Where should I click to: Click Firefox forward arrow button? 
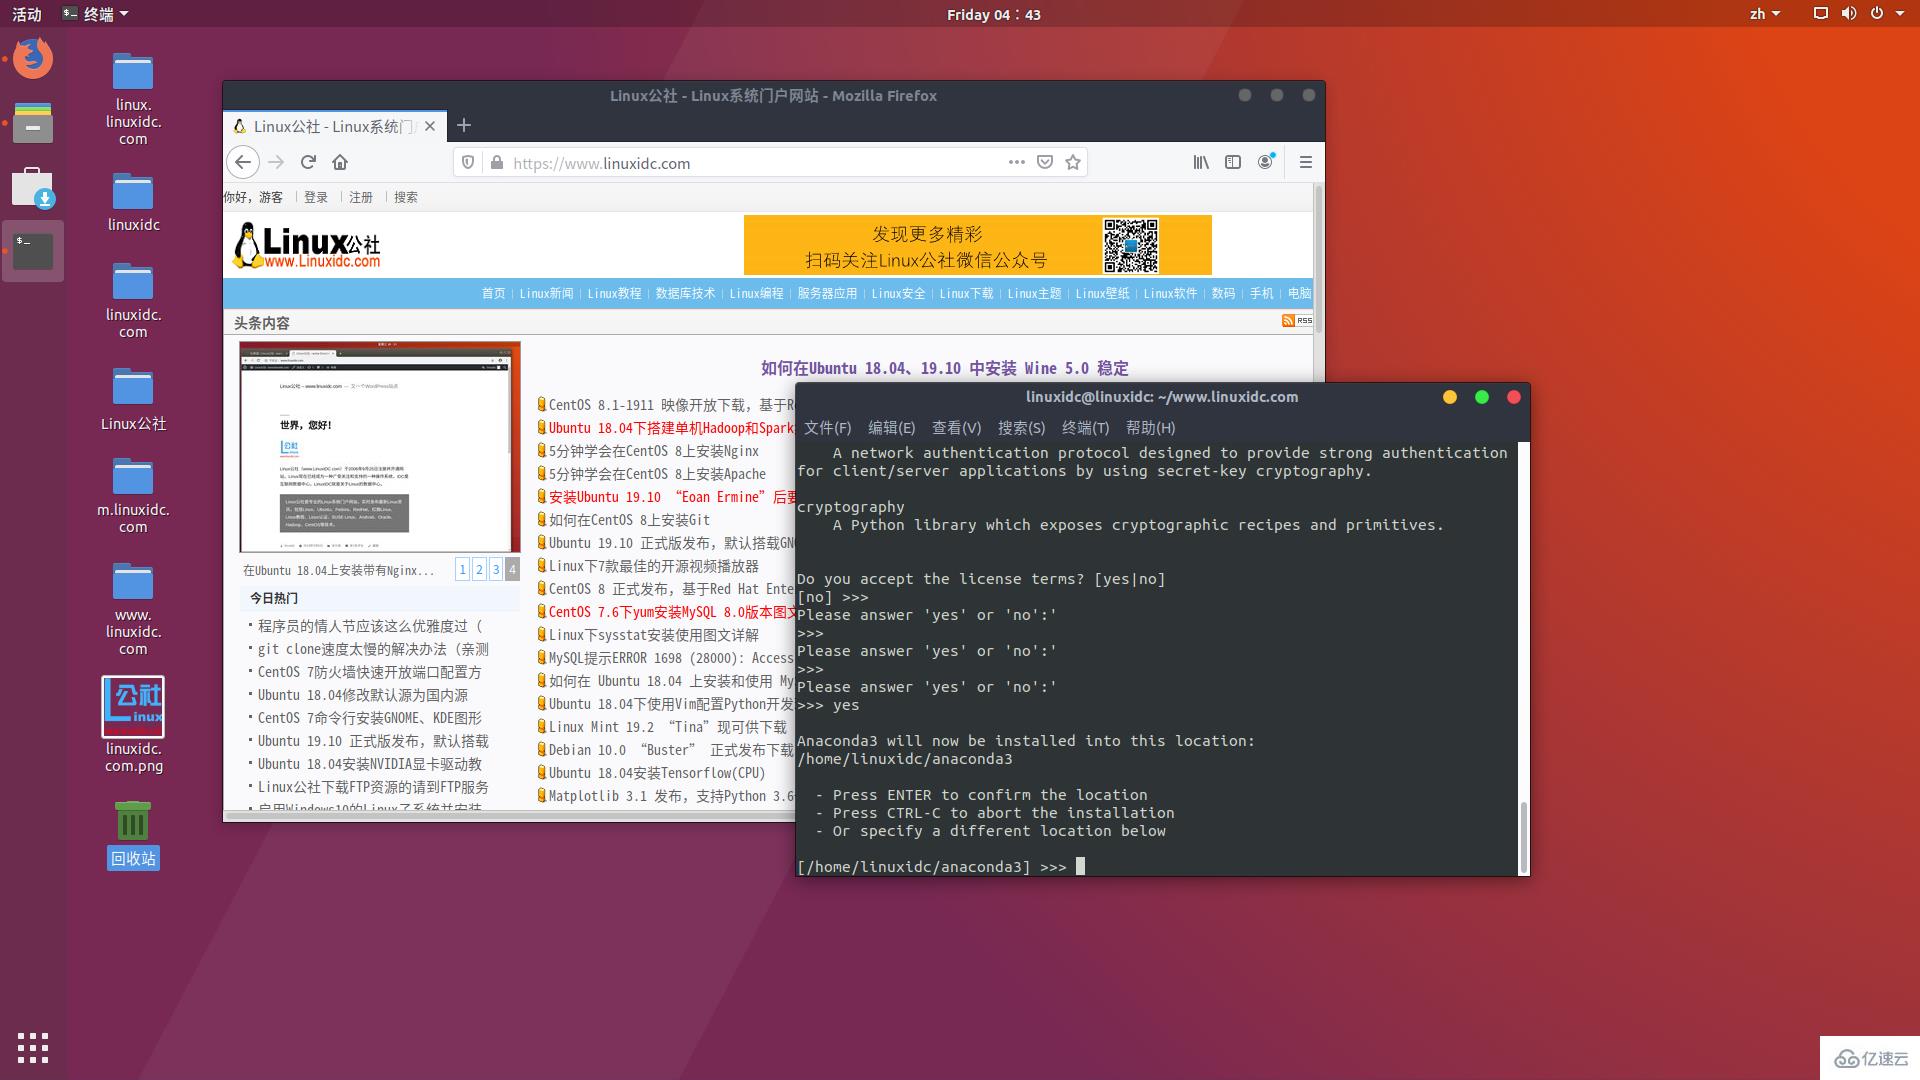point(277,162)
